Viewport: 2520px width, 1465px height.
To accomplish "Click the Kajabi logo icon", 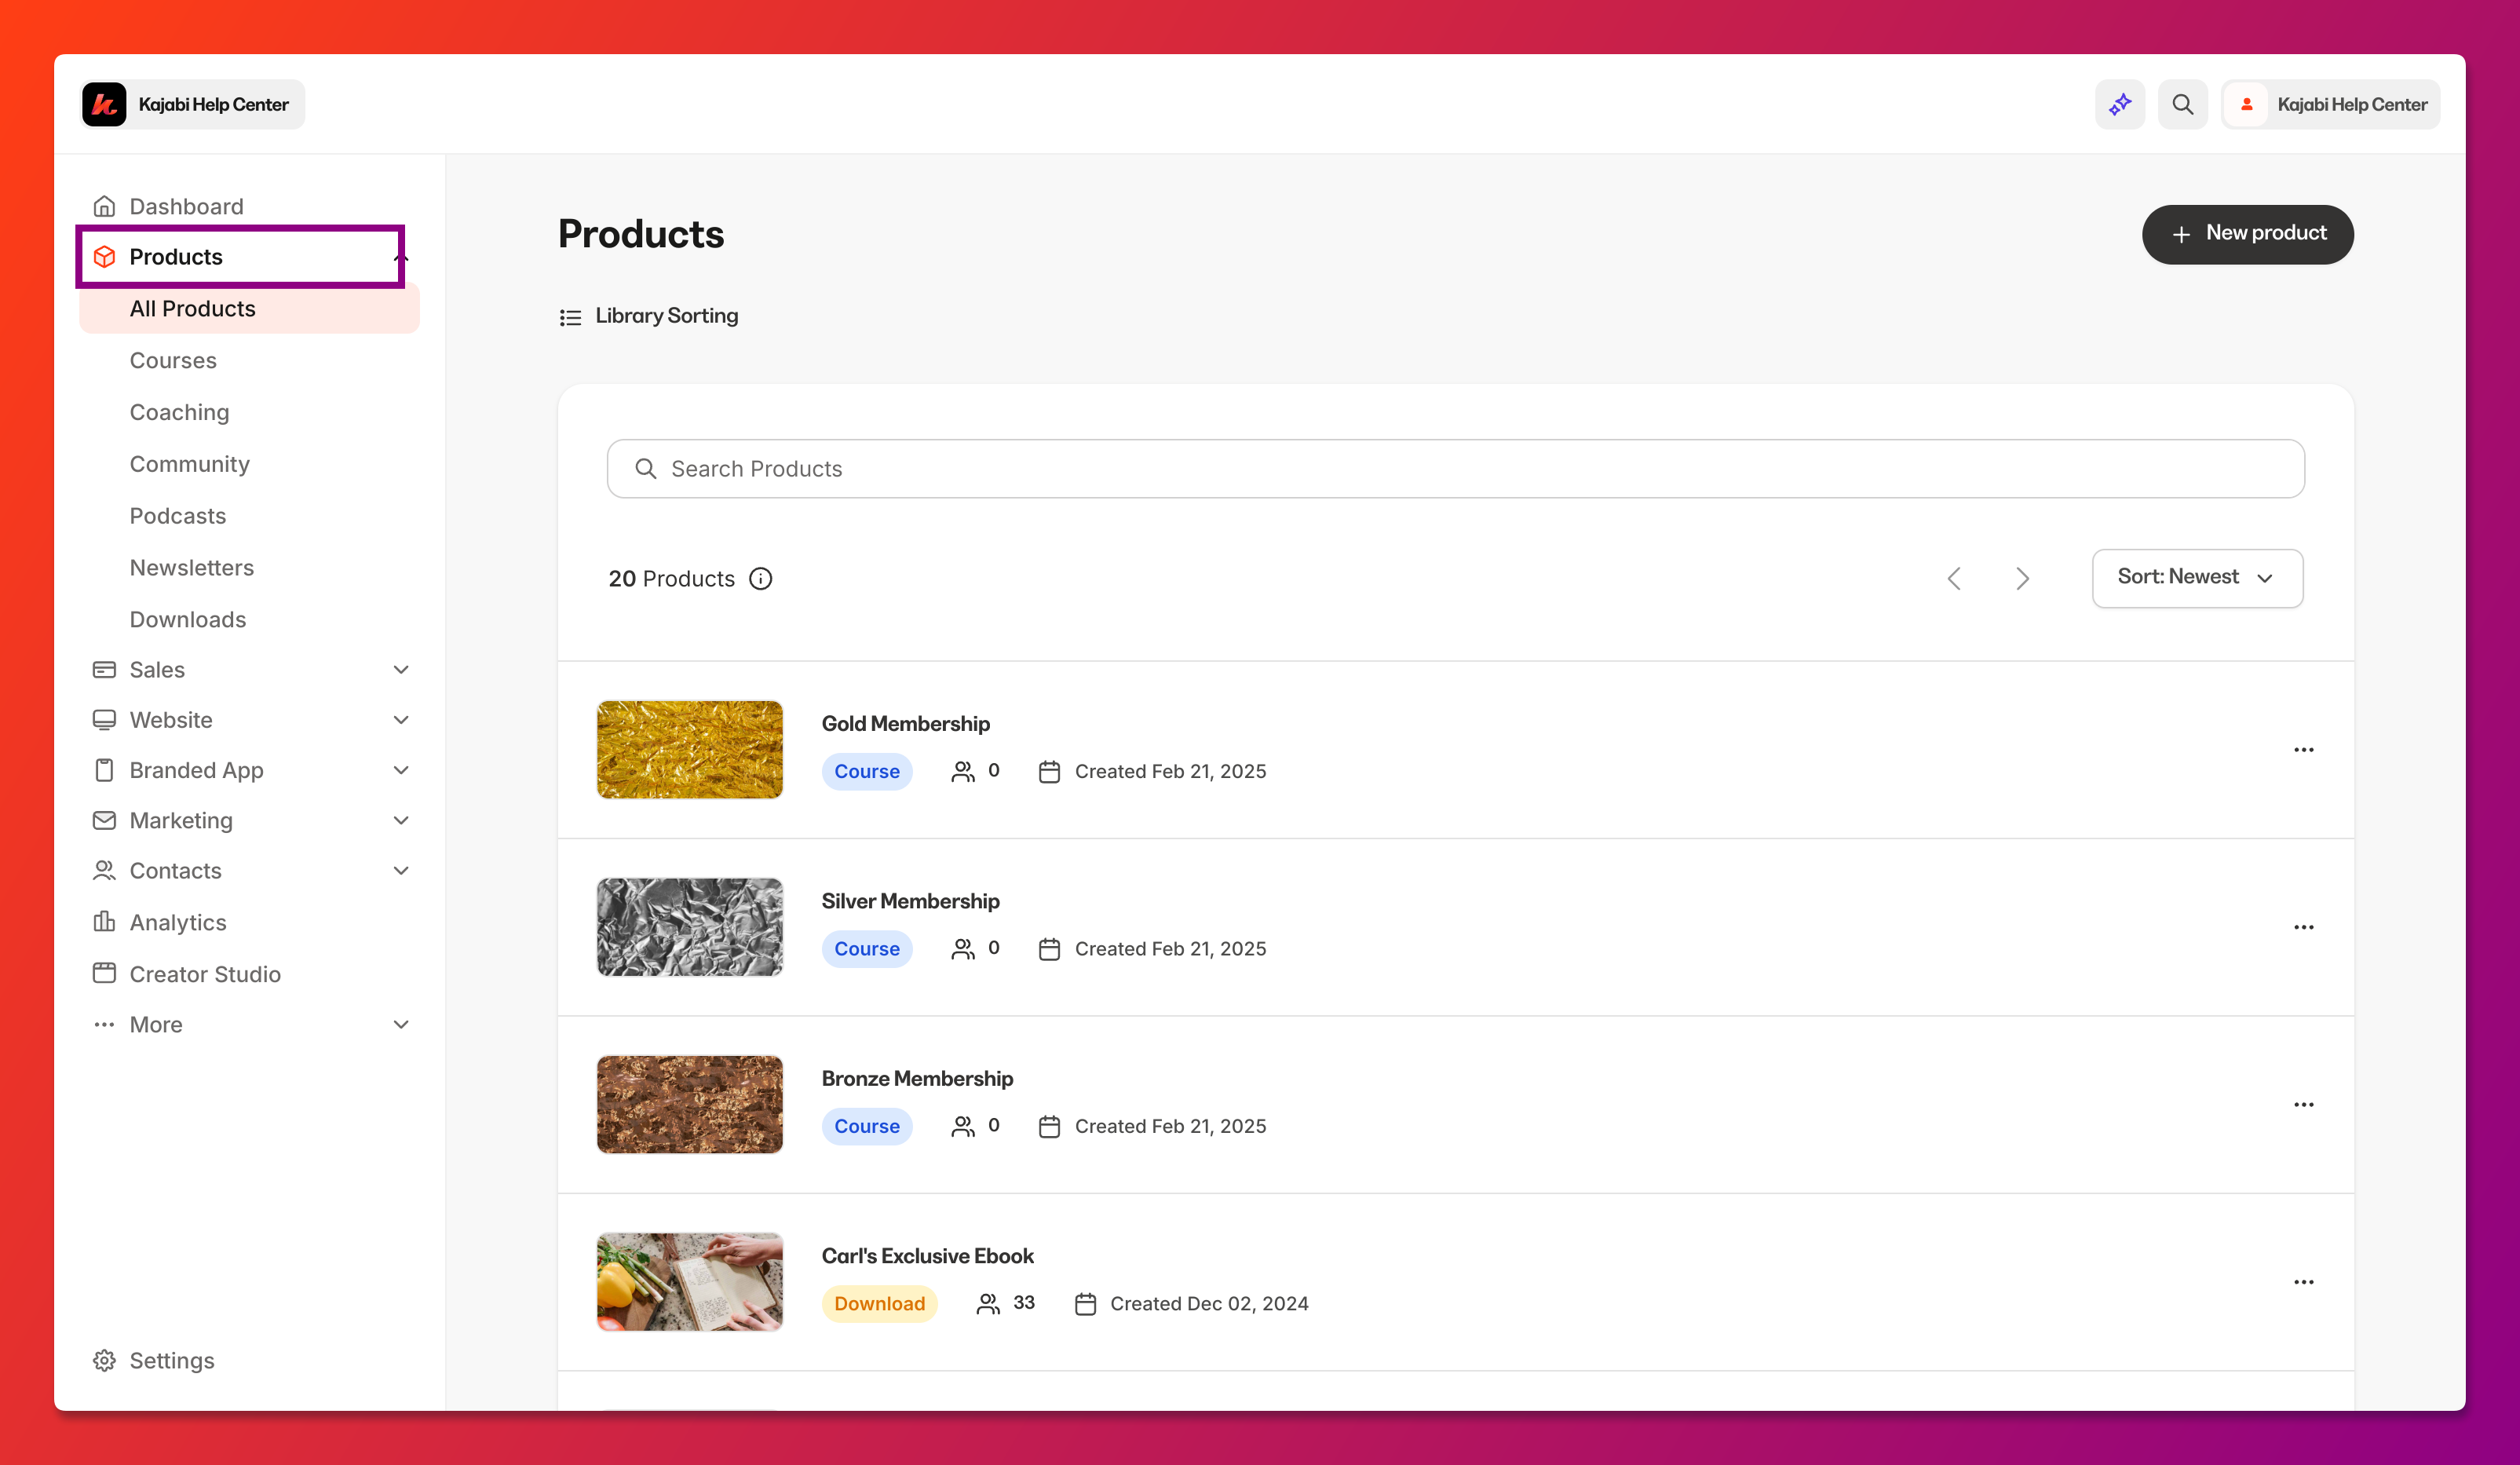I will [x=104, y=104].
